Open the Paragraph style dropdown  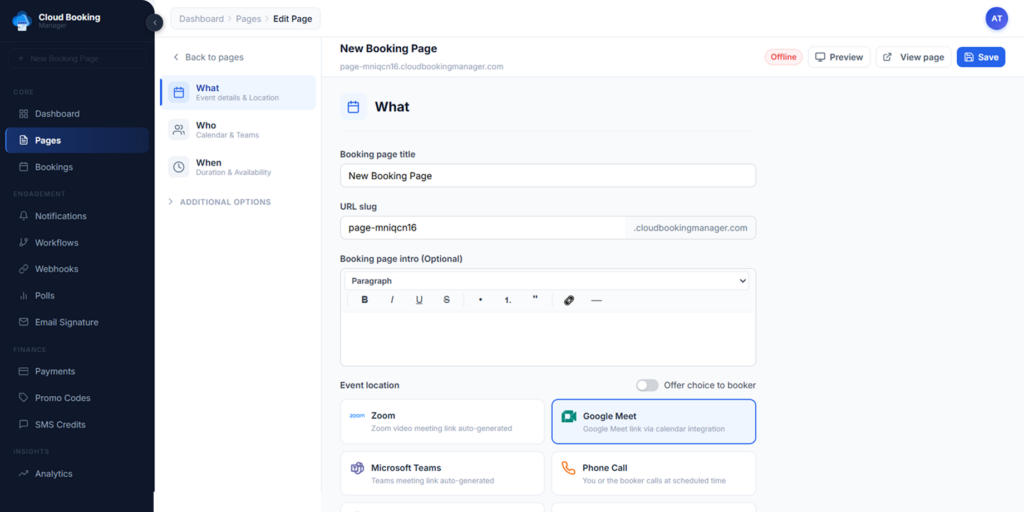[547, 281]
